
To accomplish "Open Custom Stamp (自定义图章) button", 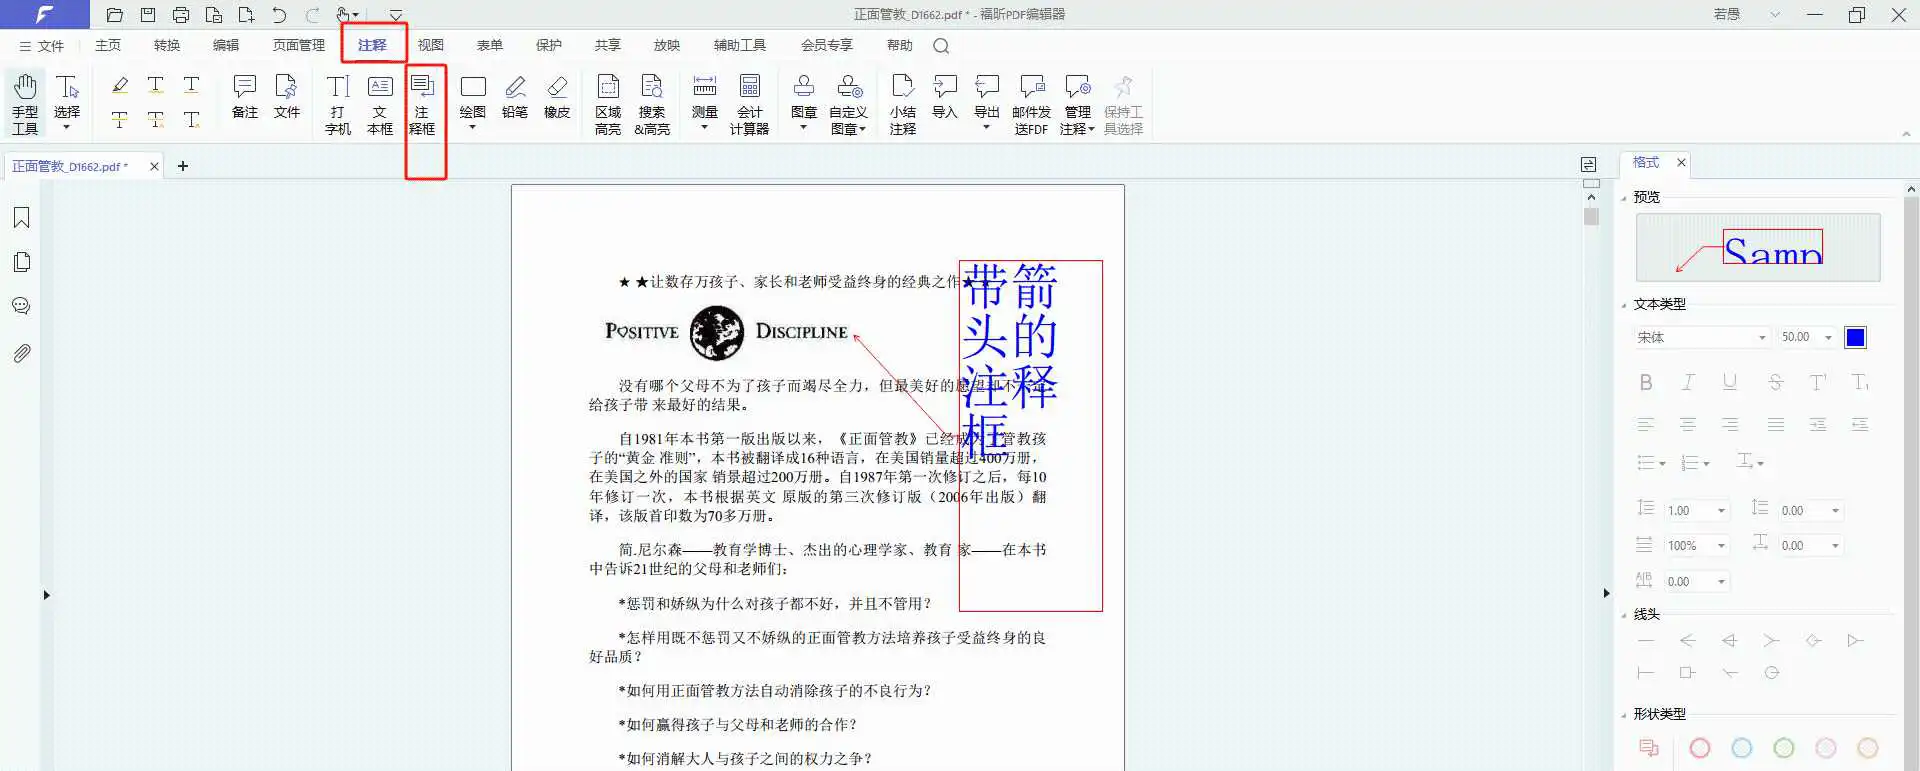I will tap(848, 103).
